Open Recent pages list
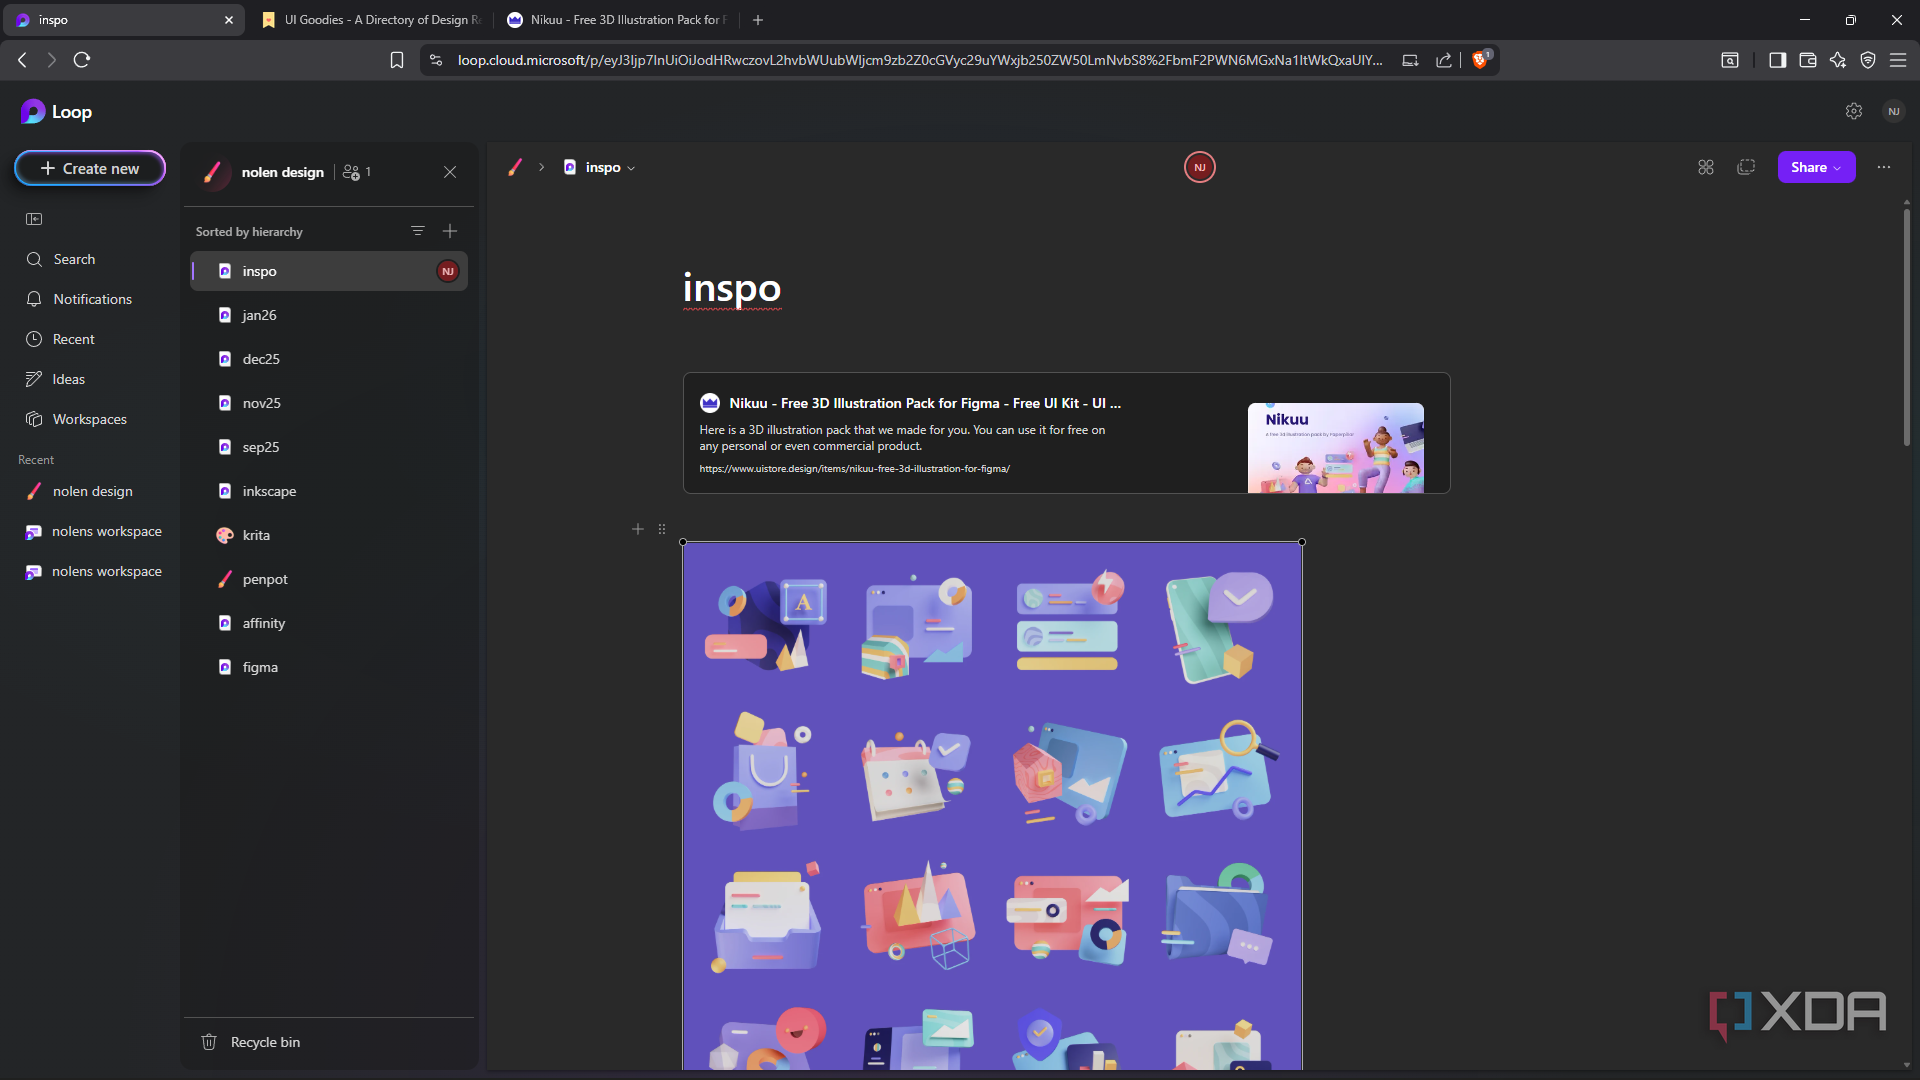1920x1080 pixels. click(x=61, y=339)
